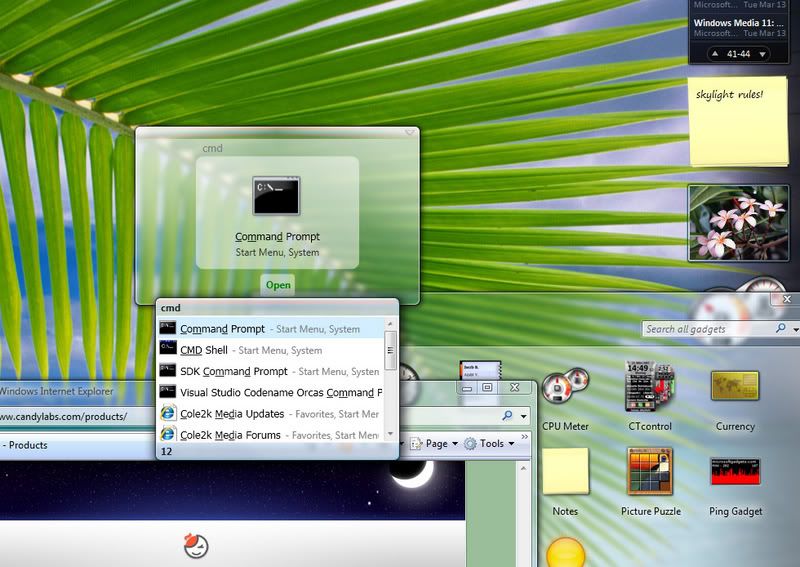Add the Picture Puzzle gadget
800x567 pixels.
click(651, 482)
